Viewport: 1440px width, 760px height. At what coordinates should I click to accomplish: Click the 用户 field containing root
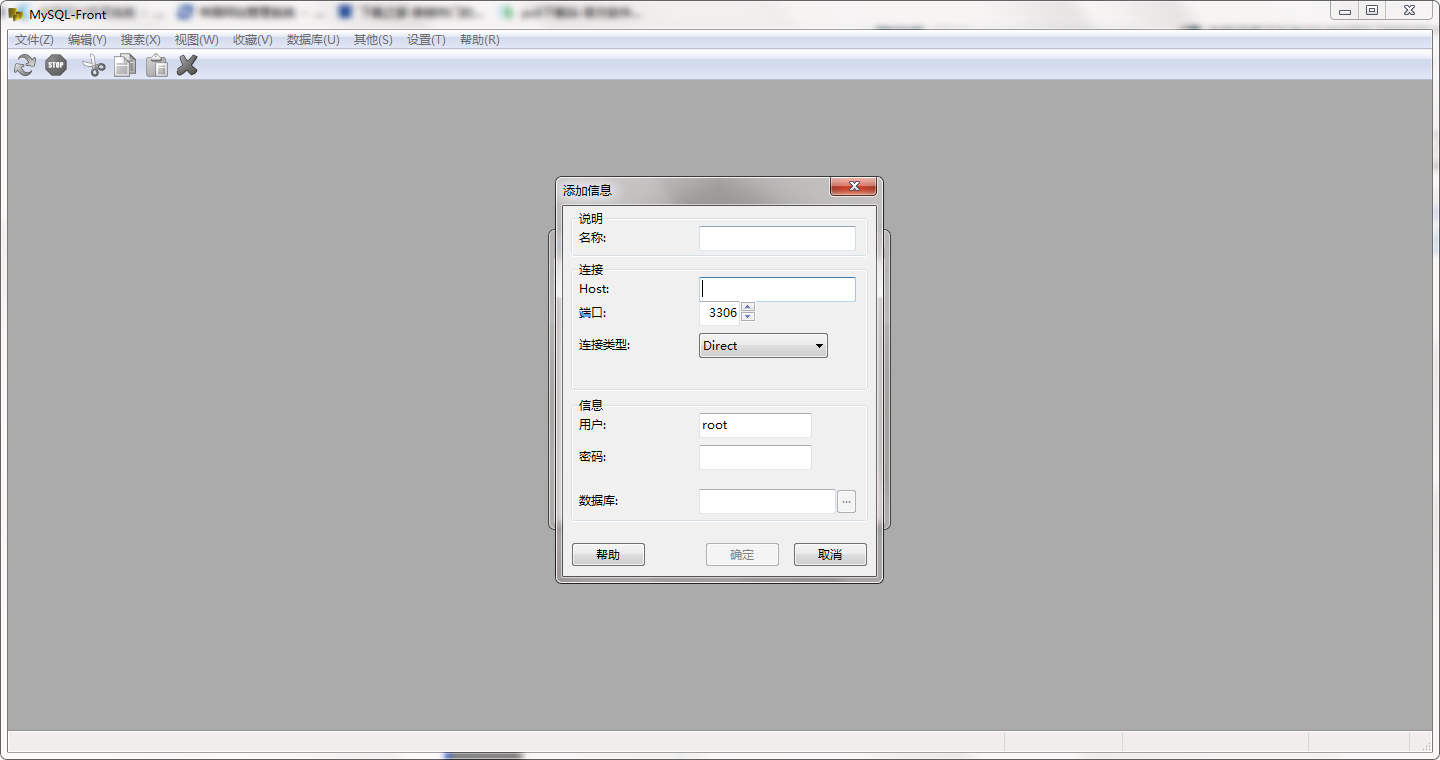[x=755, y=425]
